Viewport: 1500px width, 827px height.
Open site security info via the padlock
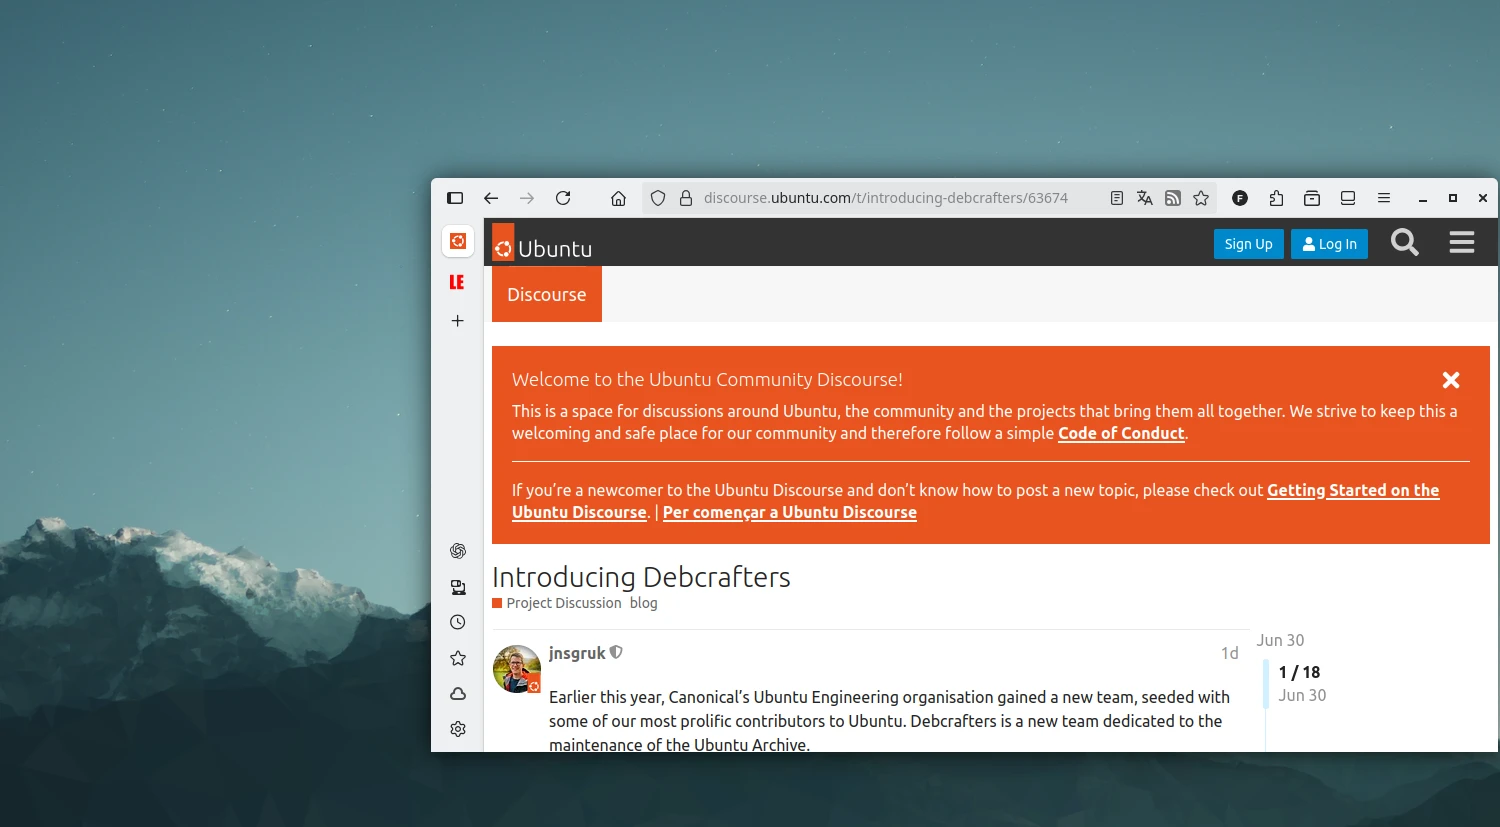coord(685,198)
